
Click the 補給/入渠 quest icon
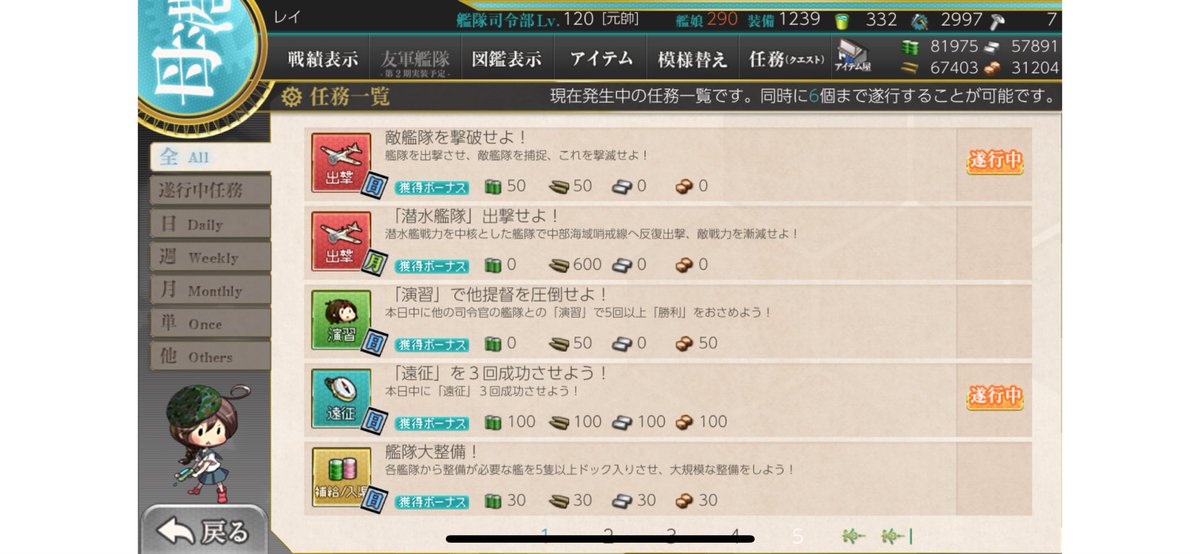coord(343,478)
